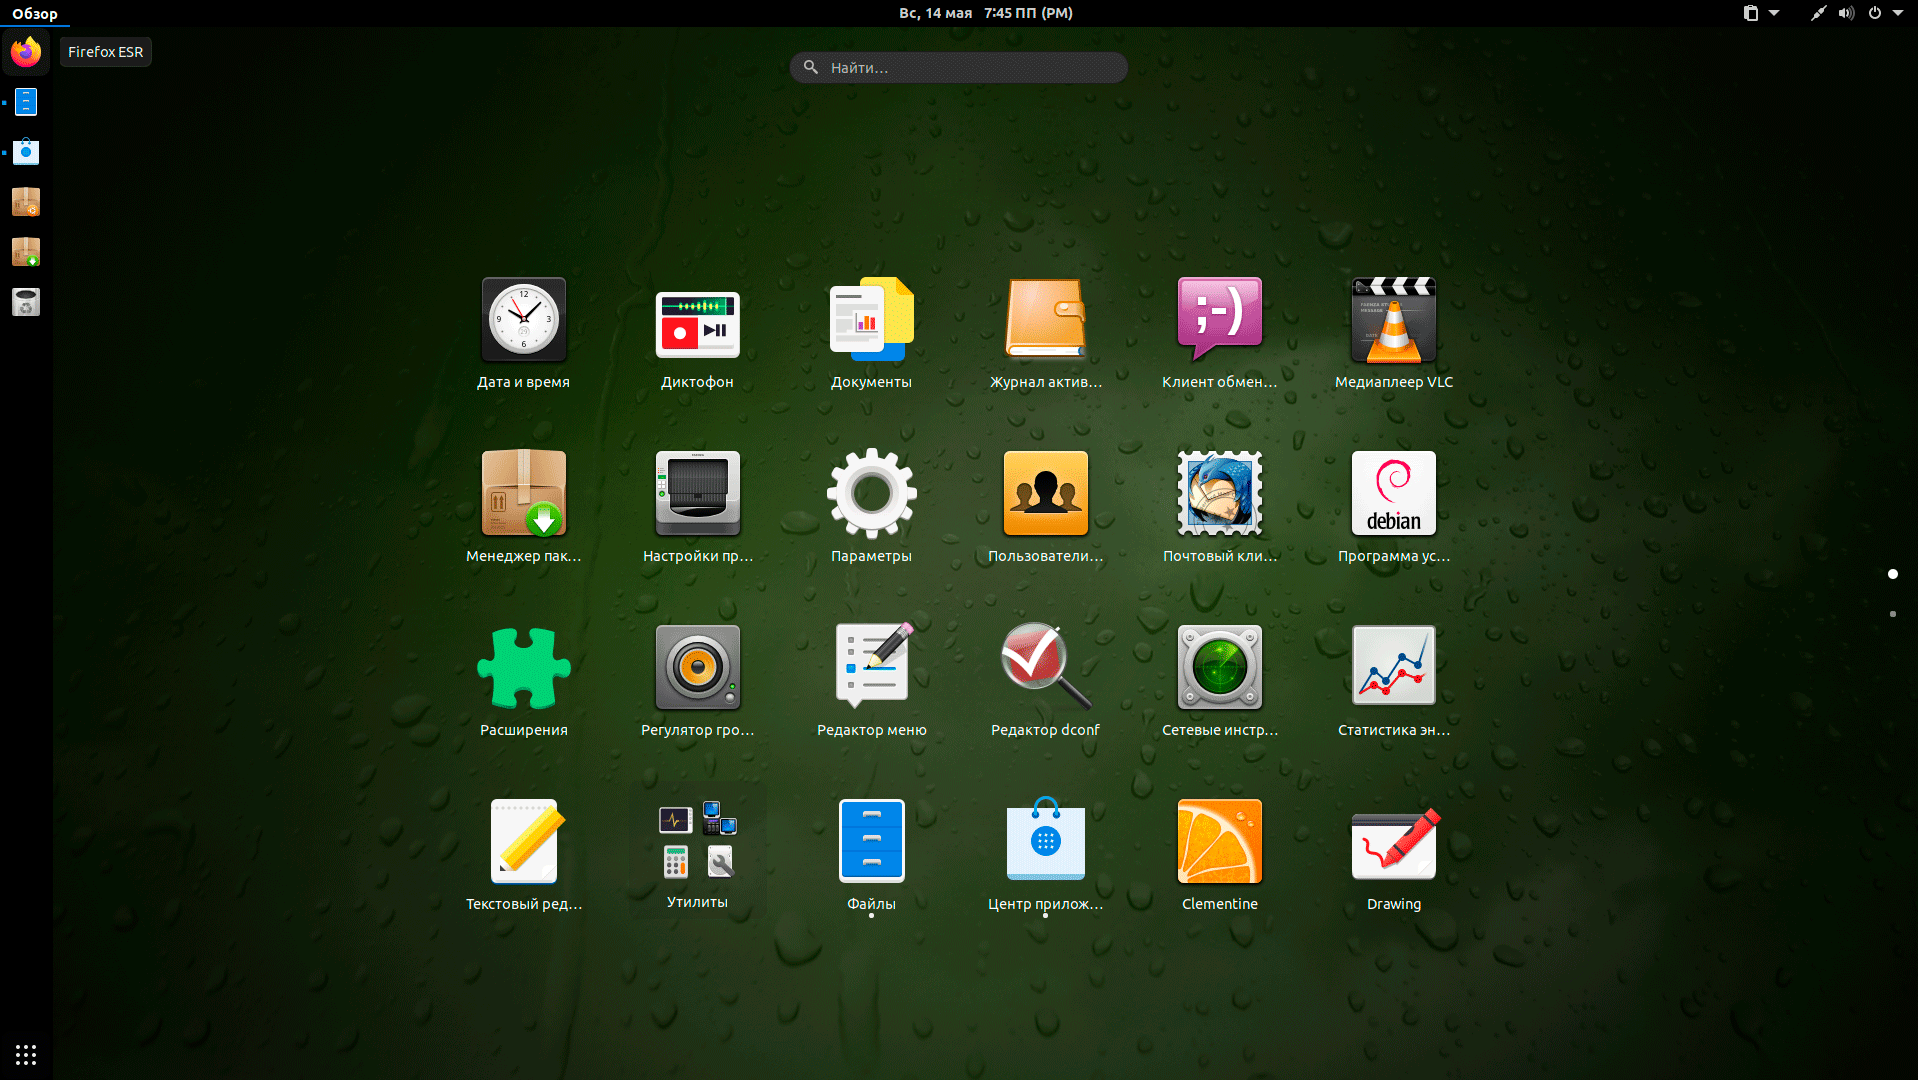
Task: Click the volume speaker icon in the top bar
Action: 1846,13
